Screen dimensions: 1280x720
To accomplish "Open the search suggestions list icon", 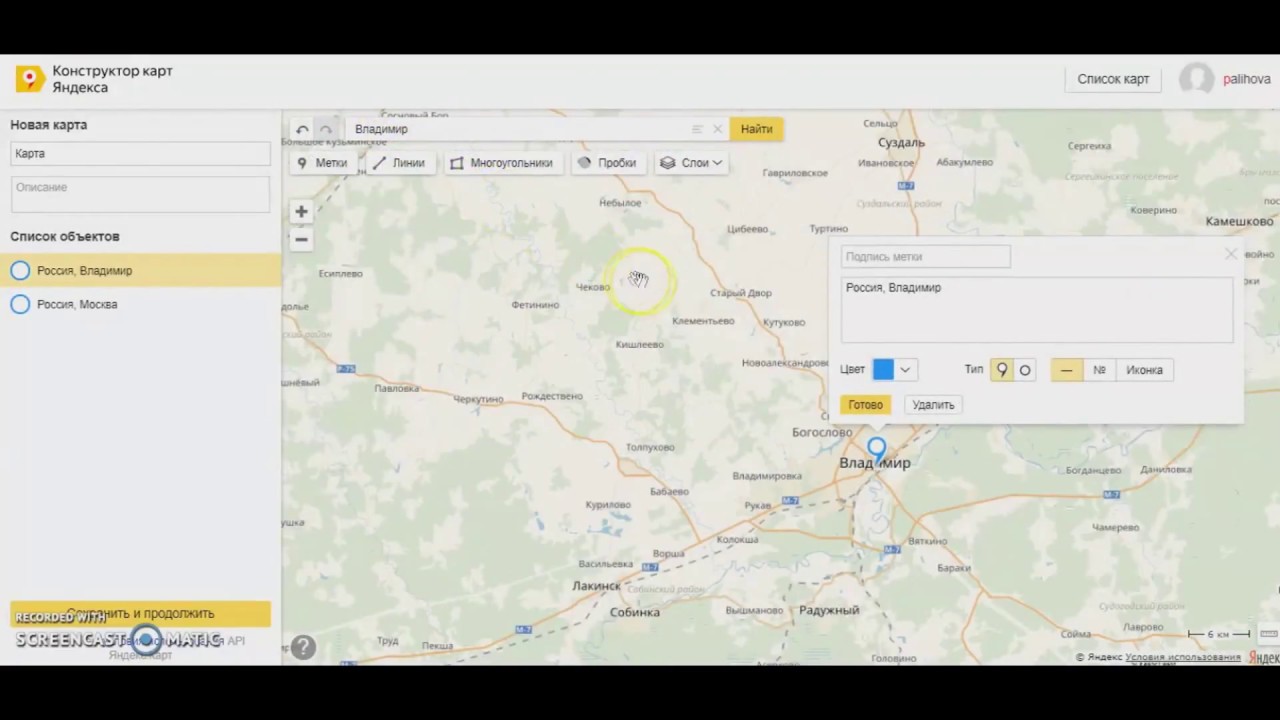I will 697,129.
